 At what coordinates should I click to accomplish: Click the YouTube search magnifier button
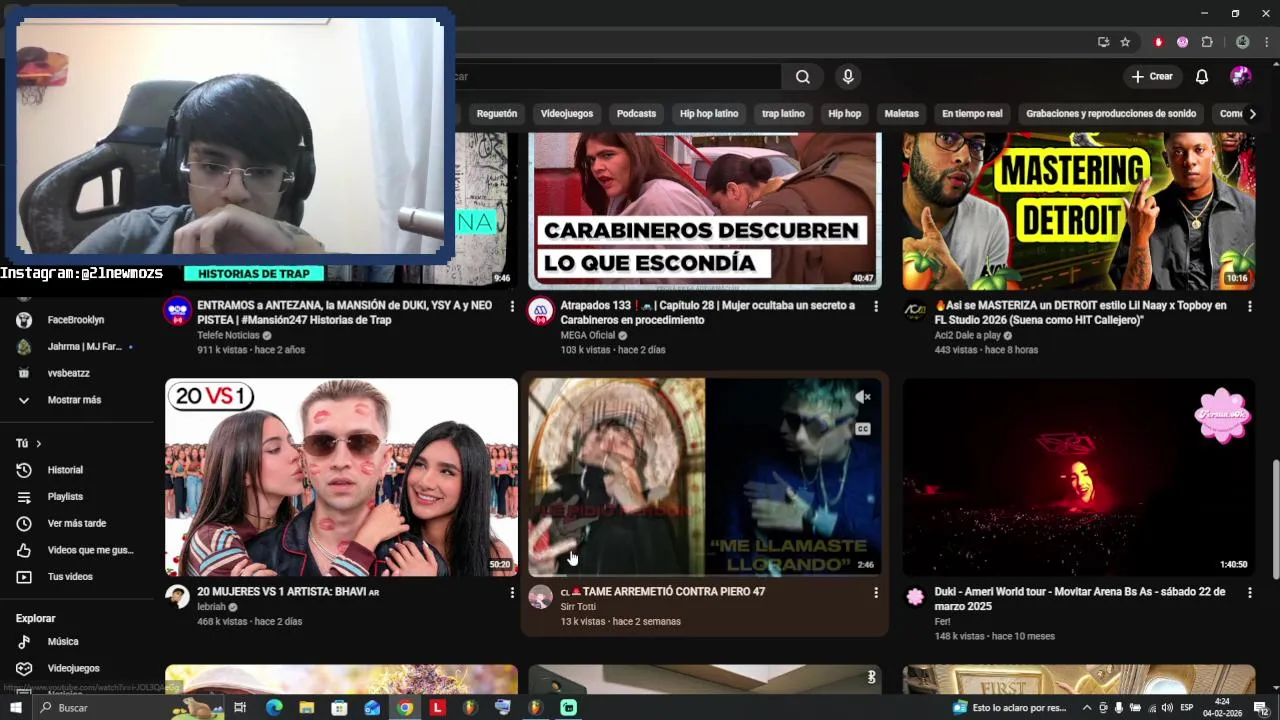[x=802, y=77]
